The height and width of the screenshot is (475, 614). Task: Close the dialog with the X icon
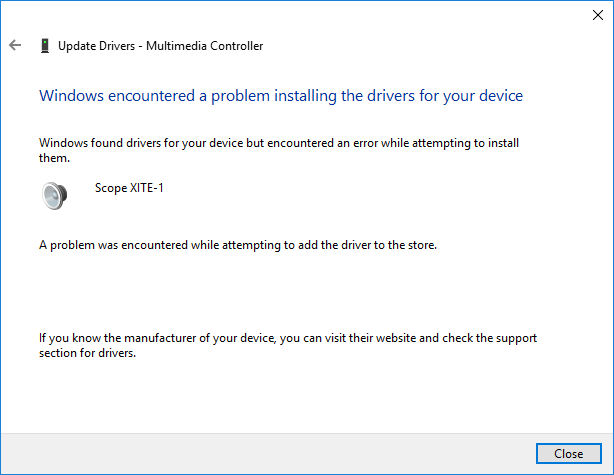tap(598, 15)
